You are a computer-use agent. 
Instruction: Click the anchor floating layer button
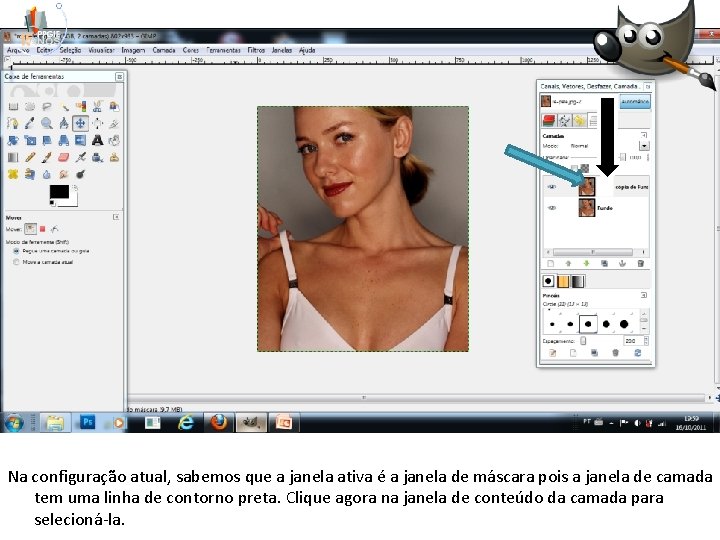623,264
